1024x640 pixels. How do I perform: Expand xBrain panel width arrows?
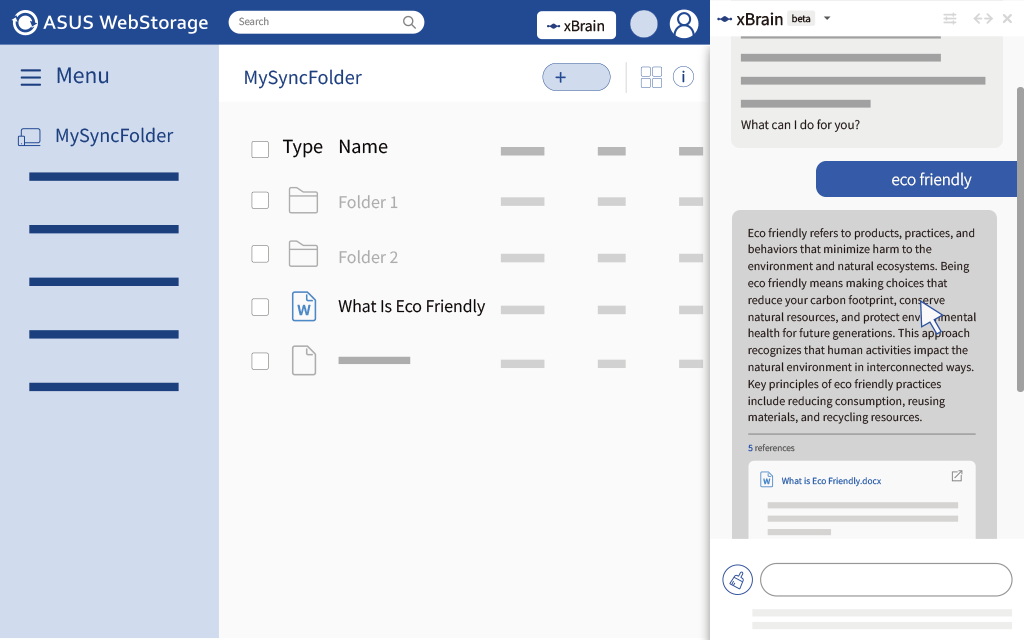[983, 19]
